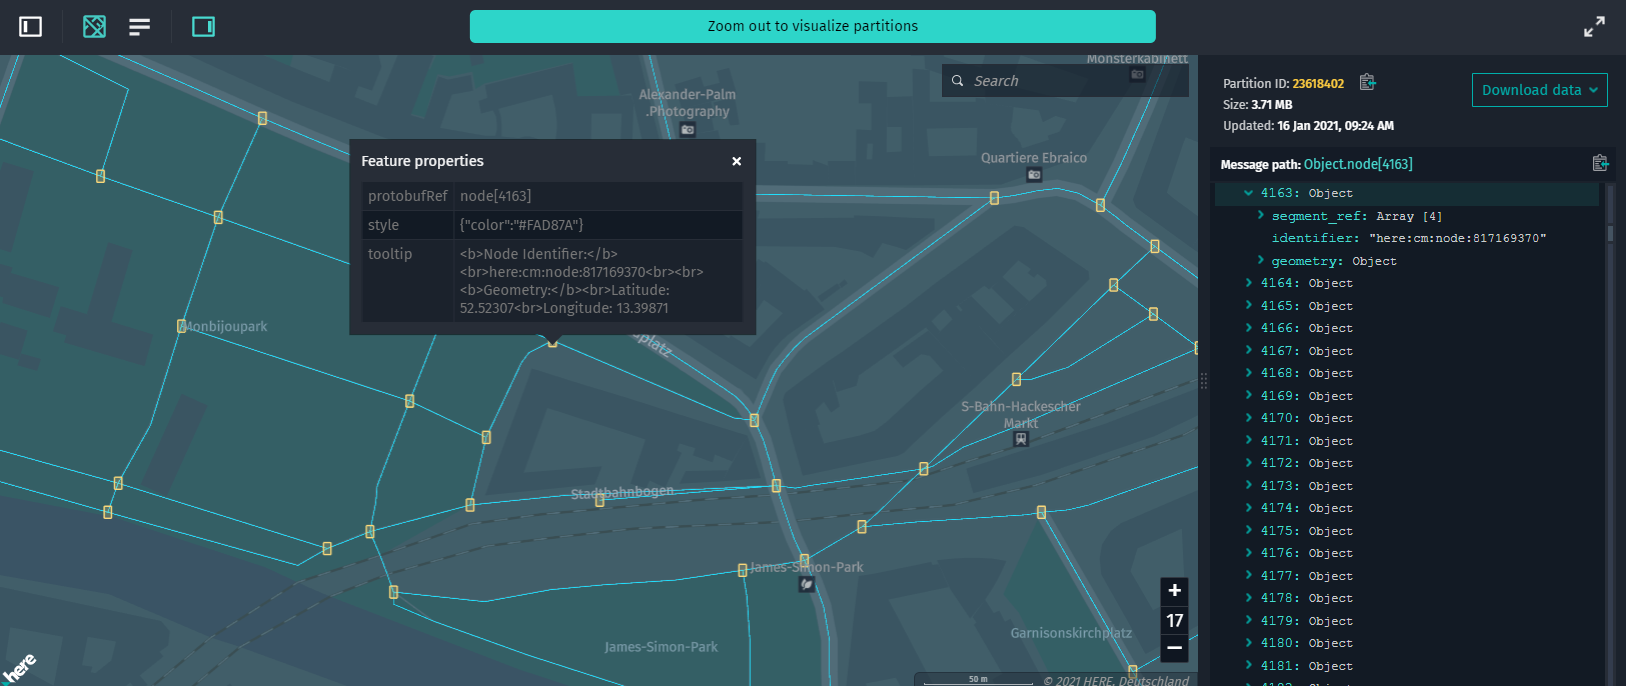The height and width of the screenshot is (686, 1626).
Task: Click the panel divider drag handle
Action: [1204, 381]
